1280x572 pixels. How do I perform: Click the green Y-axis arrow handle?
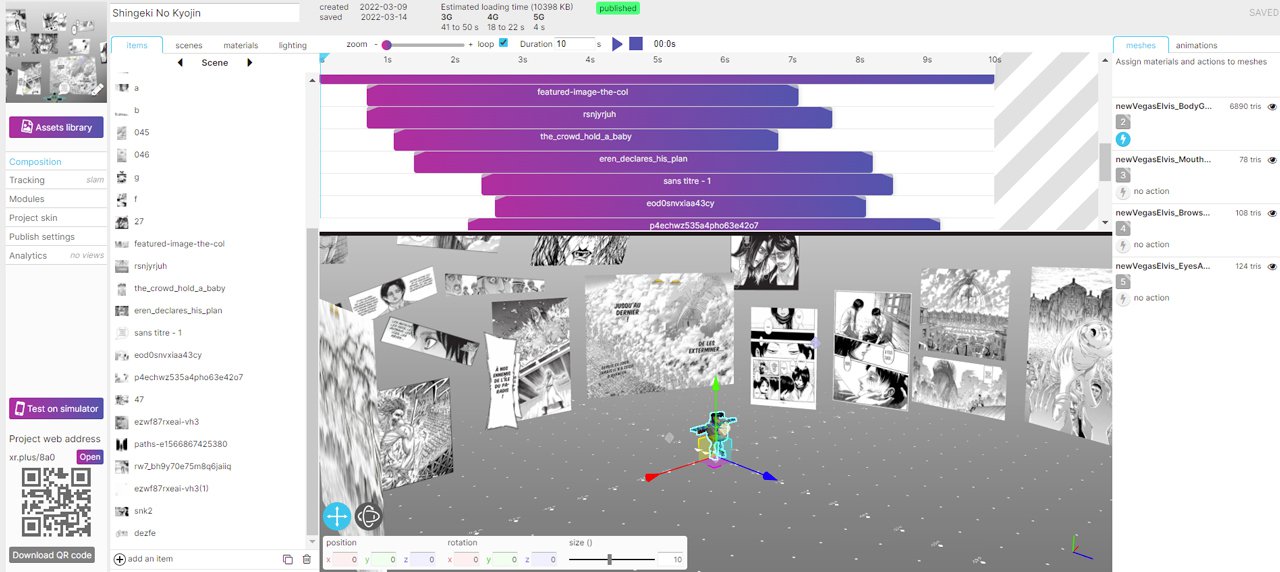[715, 383]
